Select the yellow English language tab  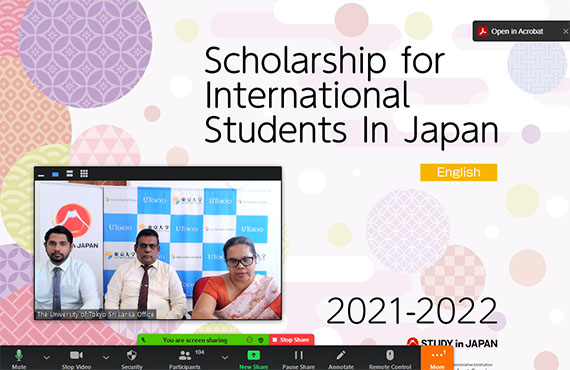458,172
